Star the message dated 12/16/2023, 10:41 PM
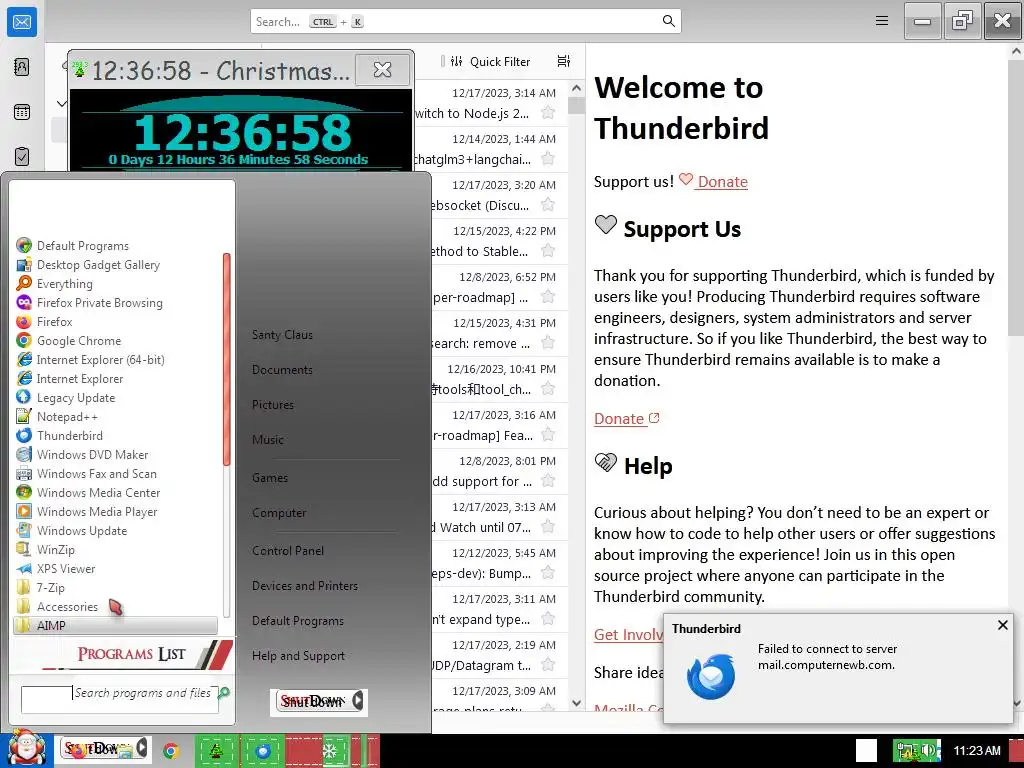1024x768 pixels. click(x=548, y=389)
